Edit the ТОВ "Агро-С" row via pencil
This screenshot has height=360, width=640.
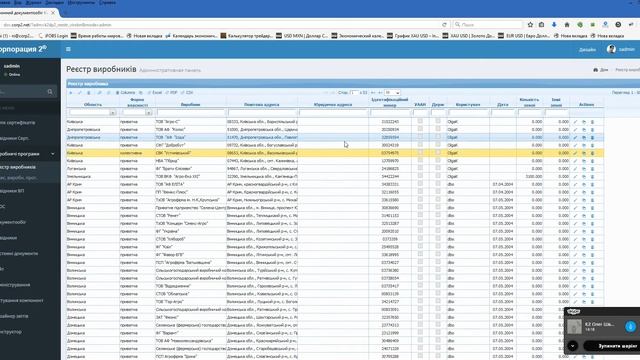(x=576, y=122)
